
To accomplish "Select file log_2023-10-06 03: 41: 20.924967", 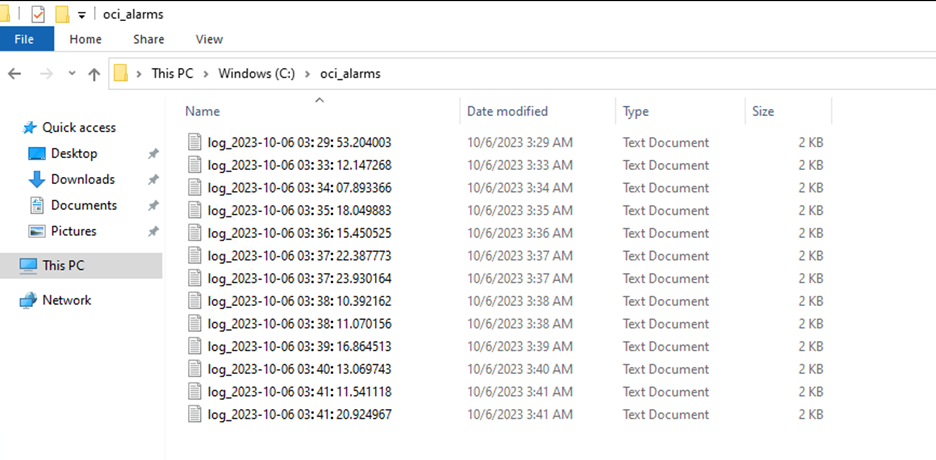I will (x=300, y=415).
